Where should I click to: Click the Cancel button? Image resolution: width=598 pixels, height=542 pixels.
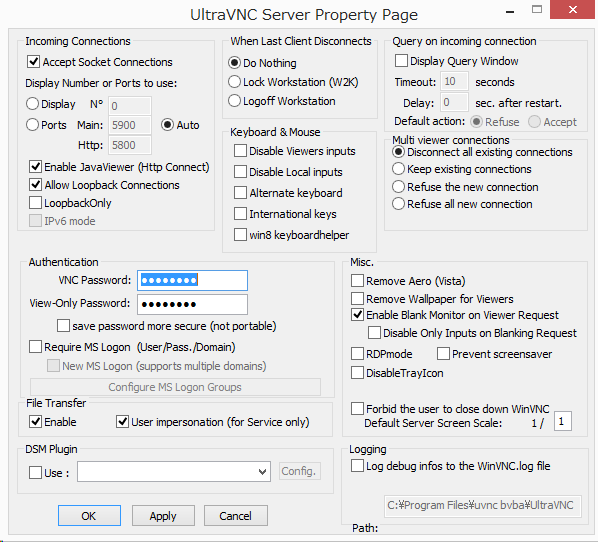pos(236,516)
